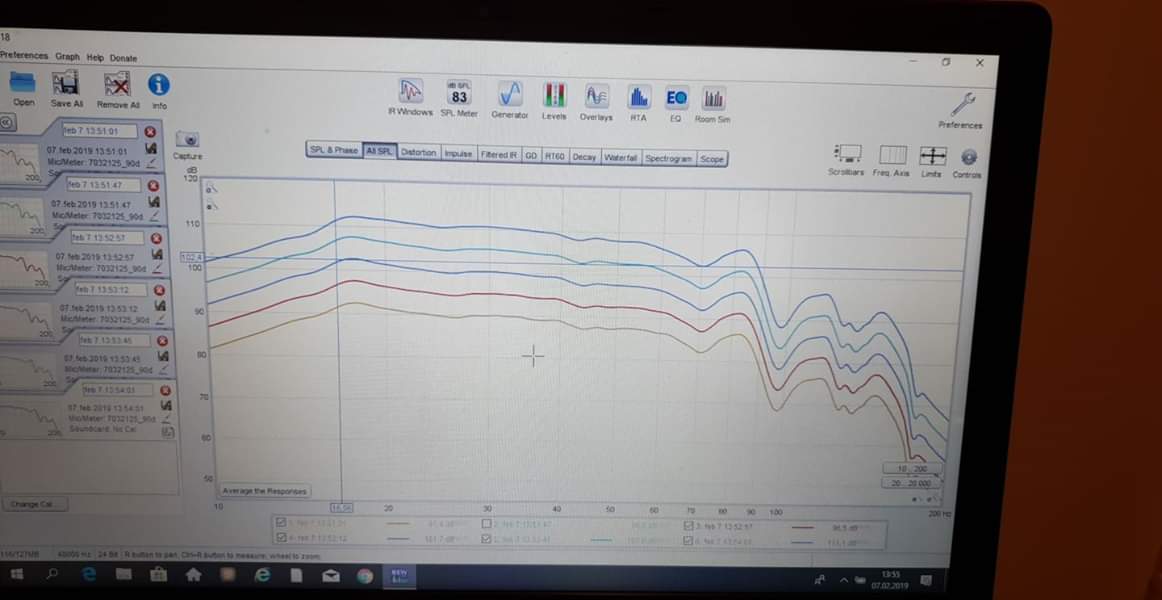
Task: Open the RT60 tab
Action: point(555,156)
